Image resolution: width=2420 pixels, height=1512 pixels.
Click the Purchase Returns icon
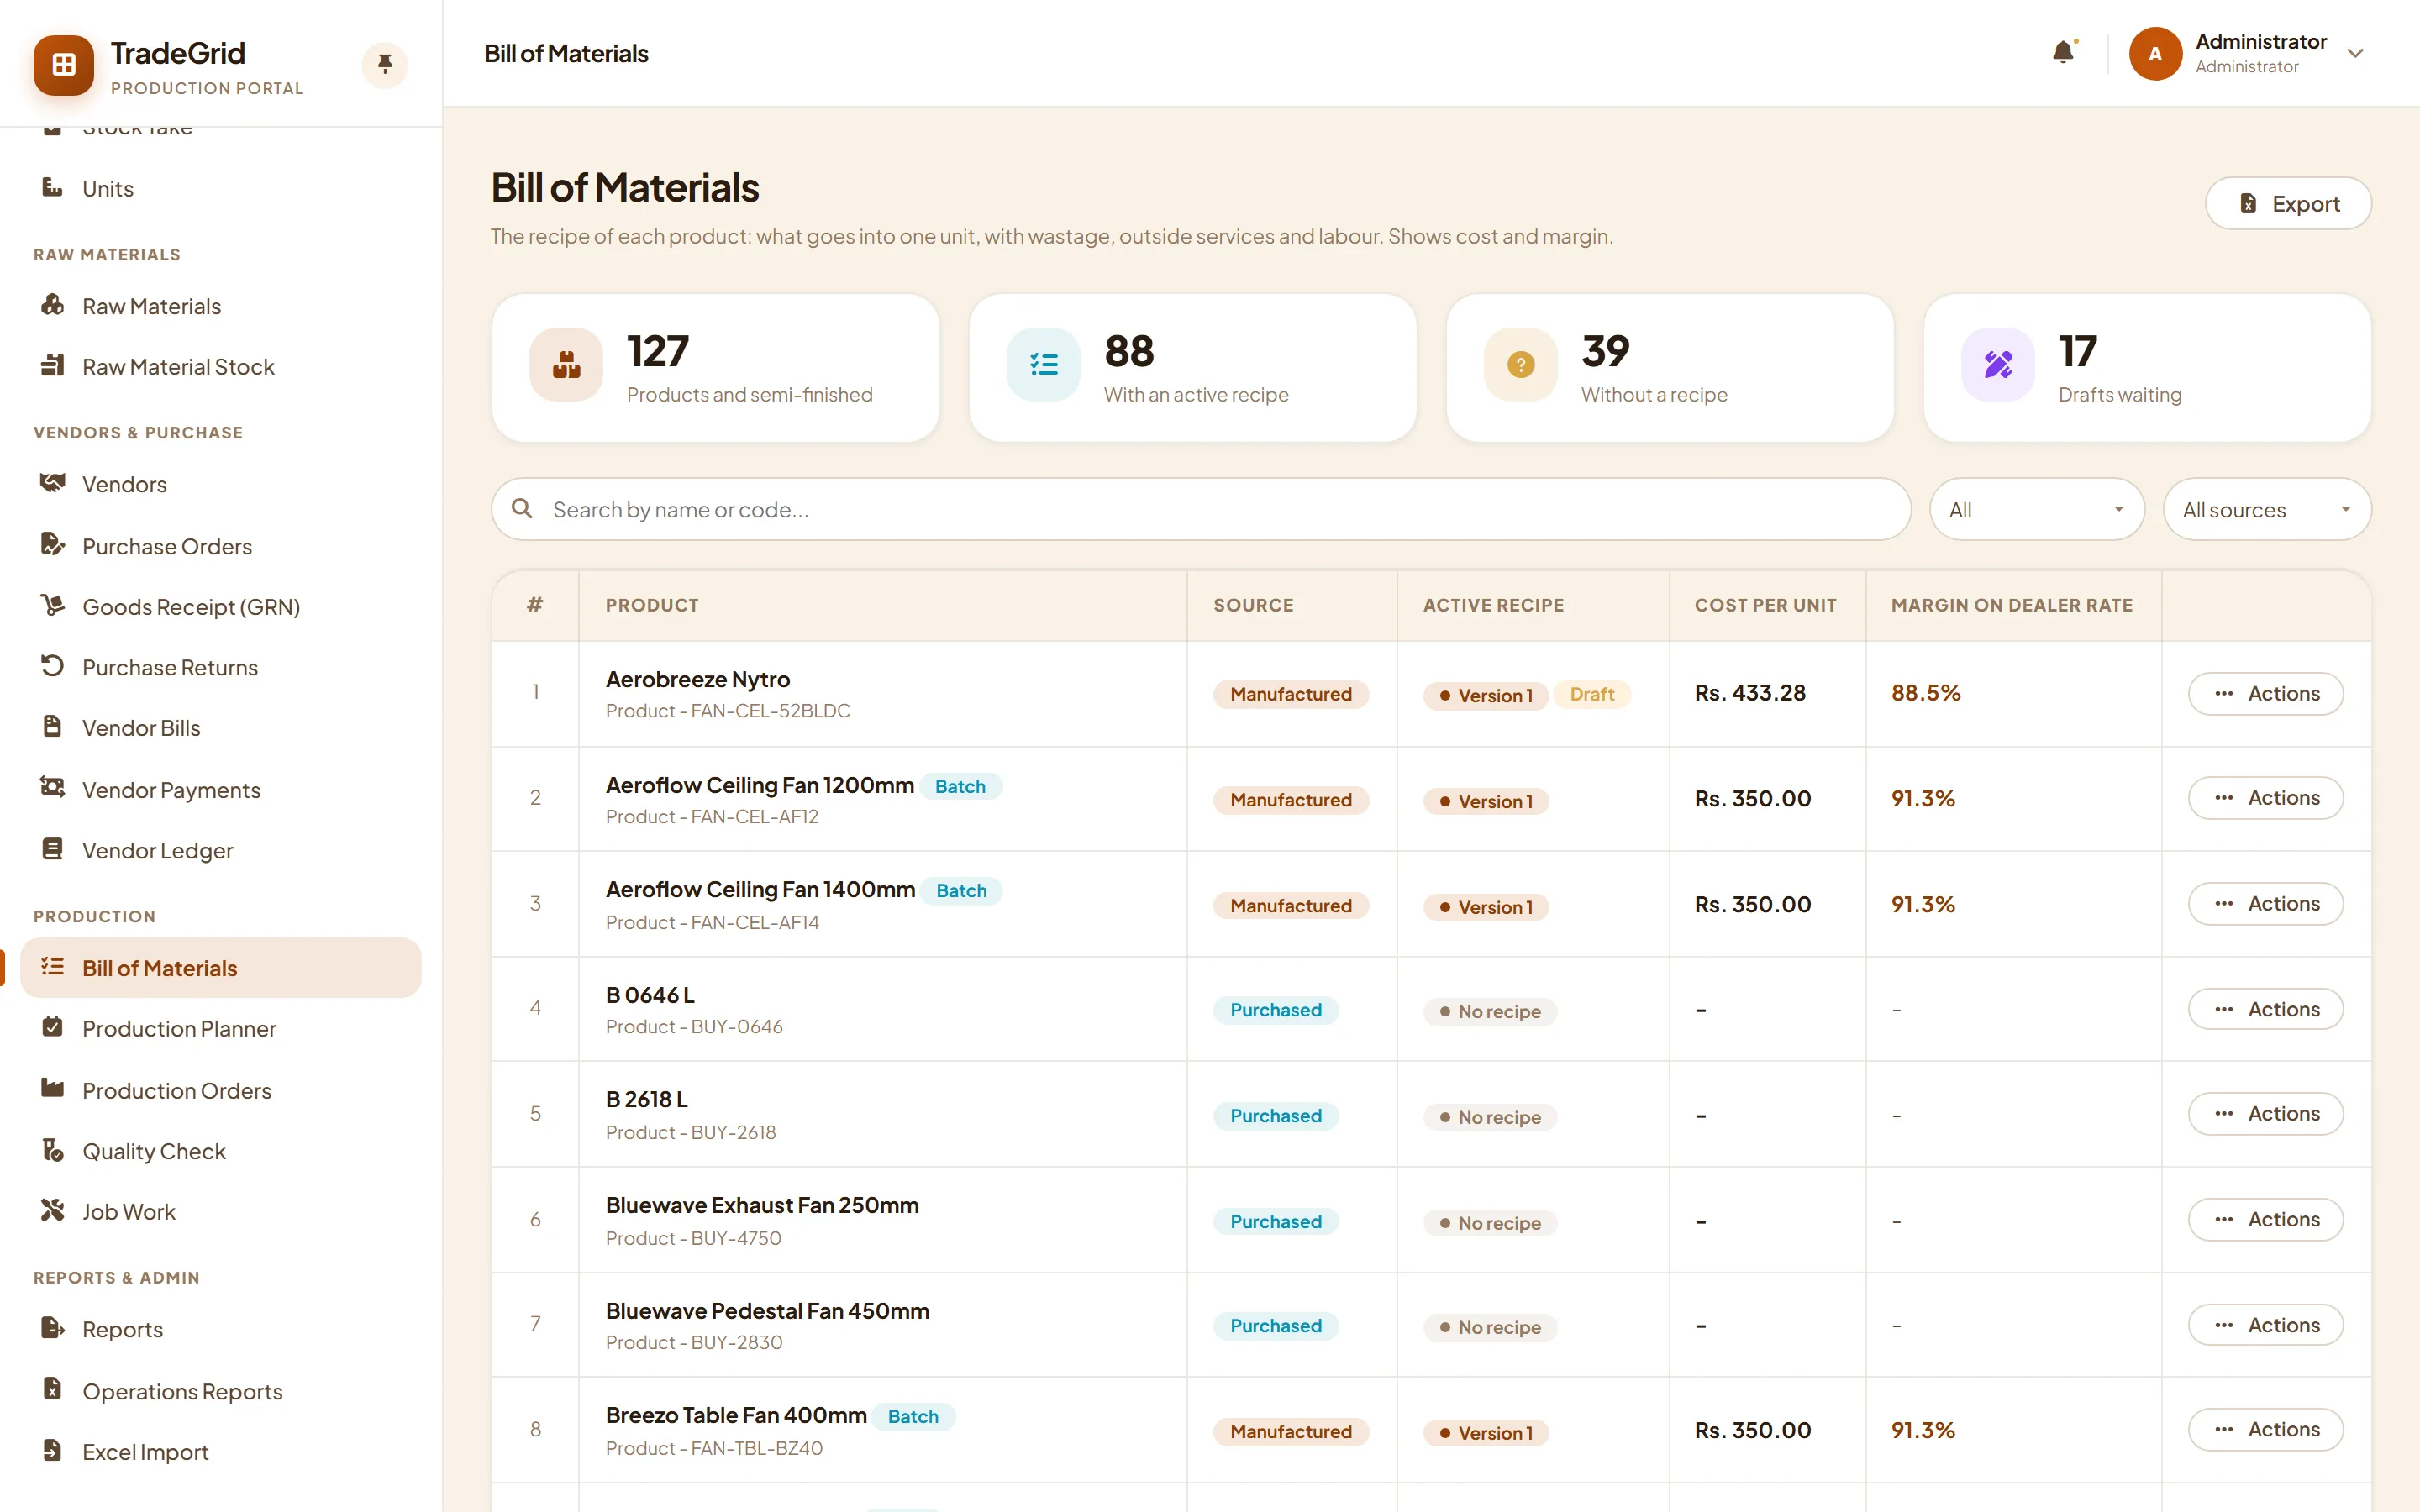52,666
